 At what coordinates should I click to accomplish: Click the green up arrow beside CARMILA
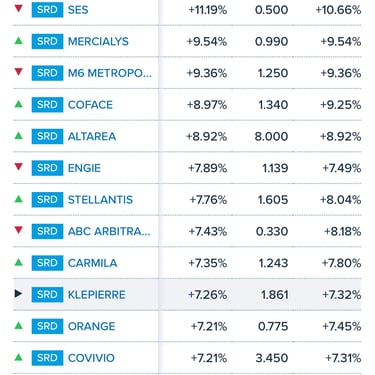(x=19, y=262)
